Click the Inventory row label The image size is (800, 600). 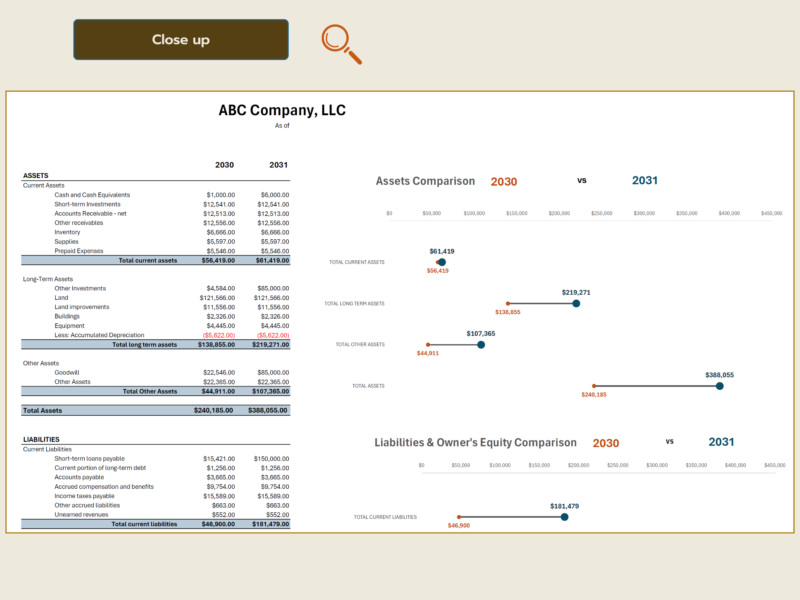coord(67,232)
